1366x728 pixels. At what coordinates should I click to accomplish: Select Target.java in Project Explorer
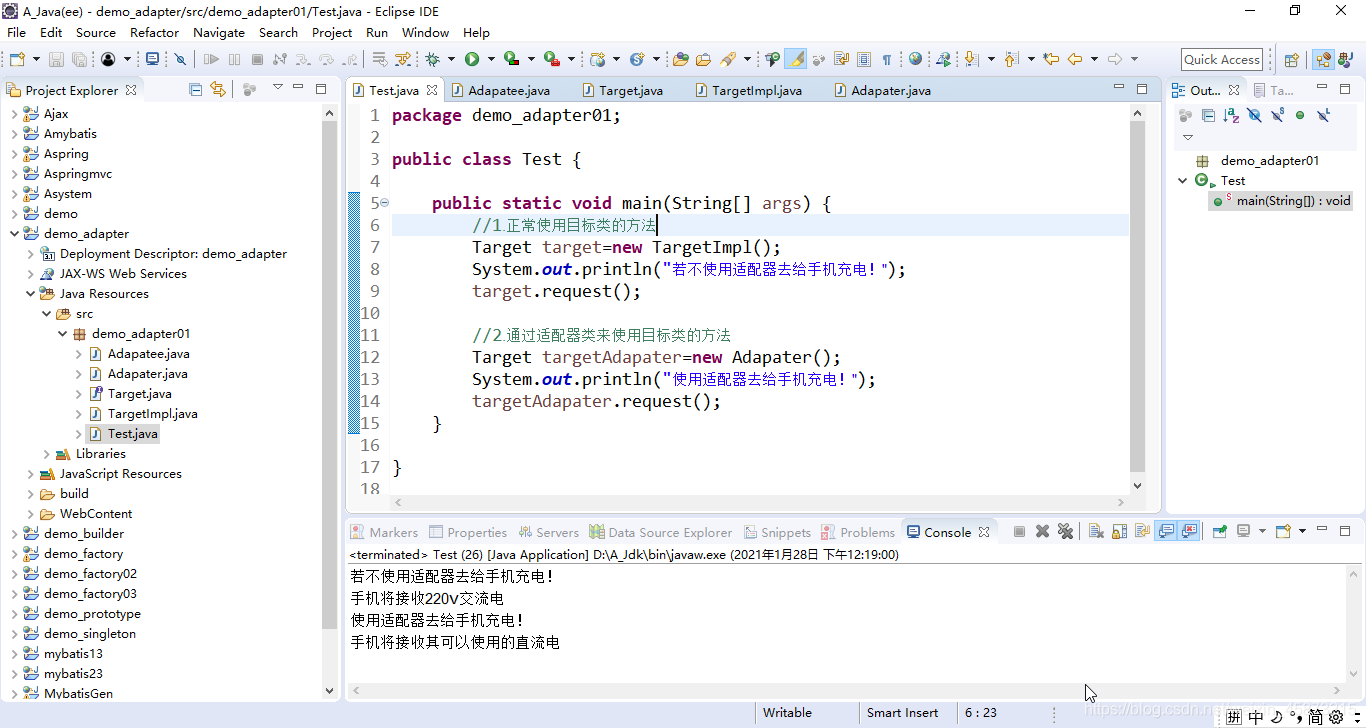pyautogui.click(x=139, y=394)
